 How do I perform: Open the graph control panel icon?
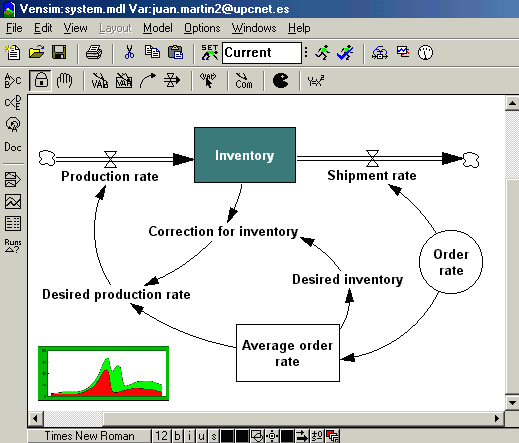coord(403,53)
